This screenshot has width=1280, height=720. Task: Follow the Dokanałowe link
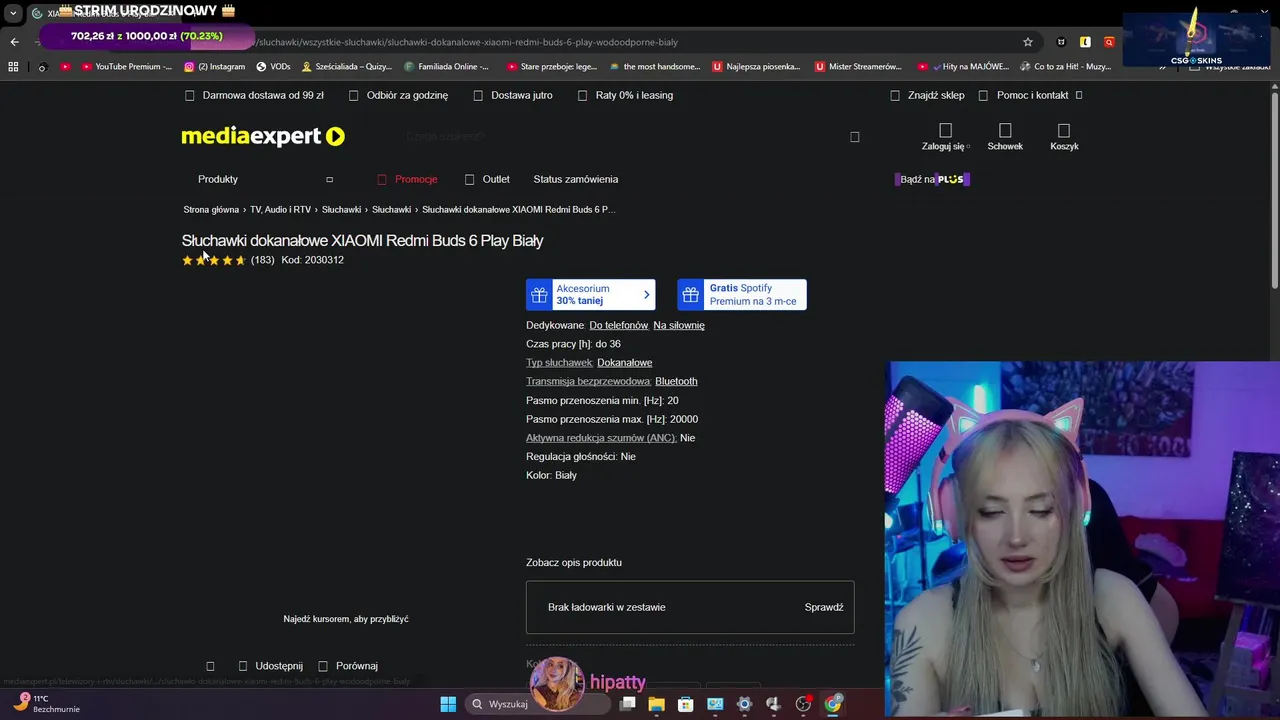coord(625,363)
